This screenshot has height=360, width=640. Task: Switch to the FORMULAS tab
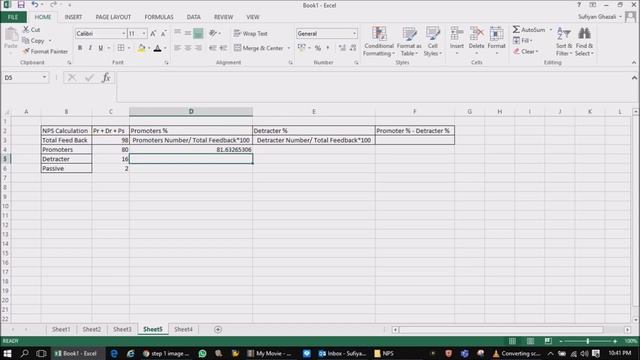[x=159, y=17]
